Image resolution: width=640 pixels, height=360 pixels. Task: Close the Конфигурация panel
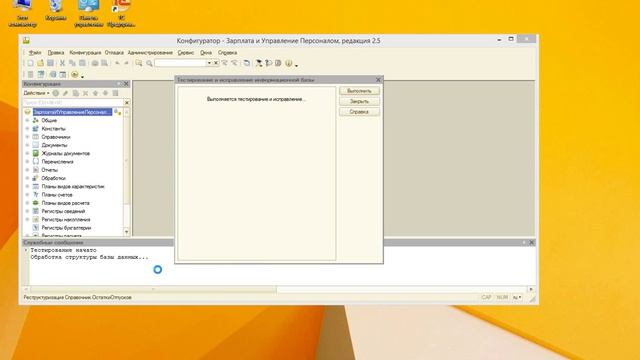[126, 84]
